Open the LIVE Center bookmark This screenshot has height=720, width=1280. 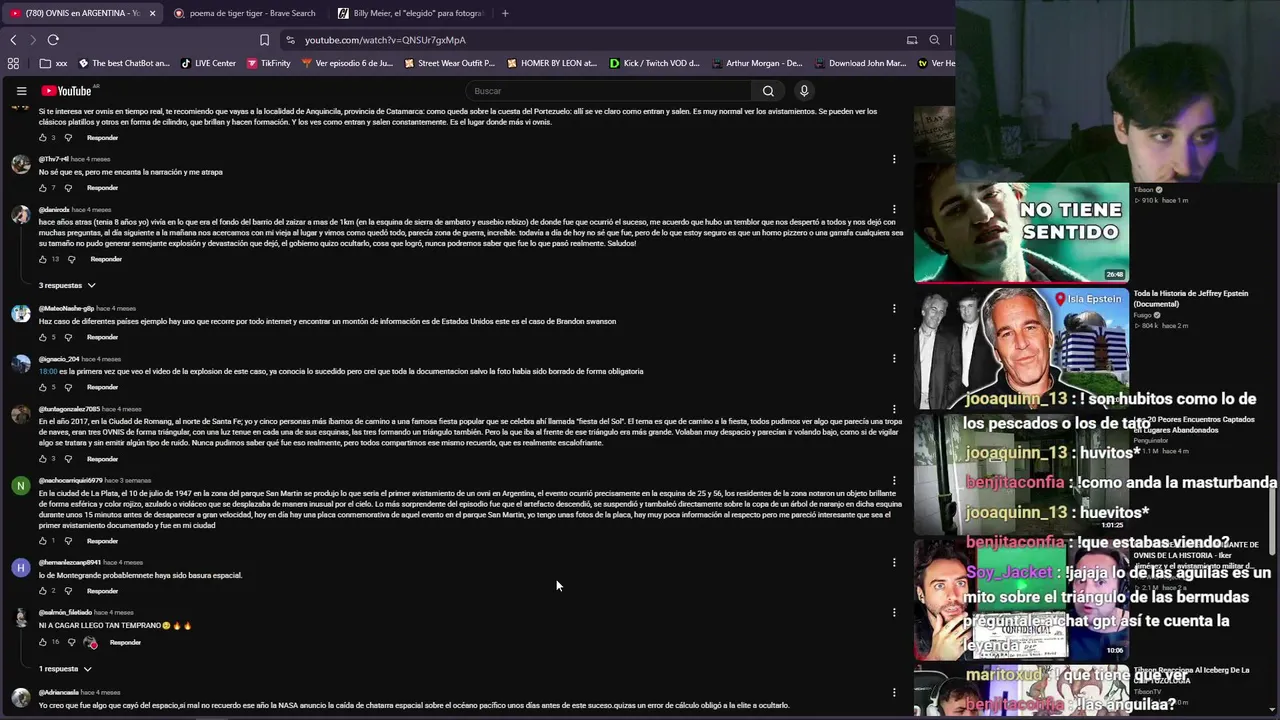pos(208,63)
